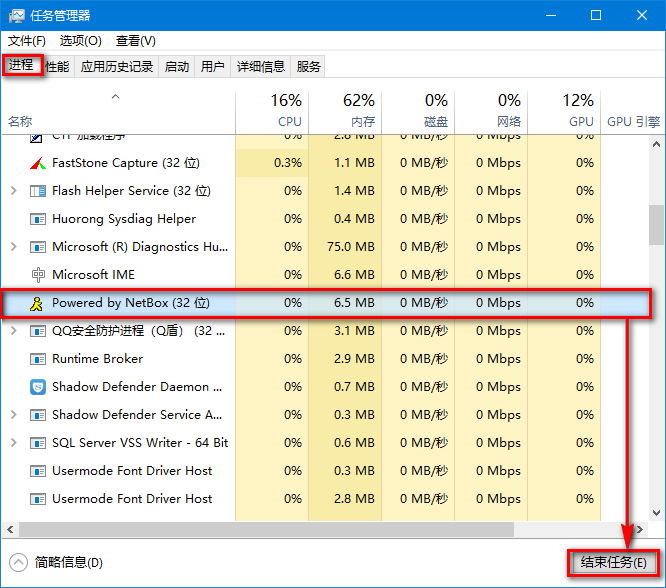Click the SQL Server VSS Writer icon
This screenshot has height=588, width=666.
tap(38, 443)
